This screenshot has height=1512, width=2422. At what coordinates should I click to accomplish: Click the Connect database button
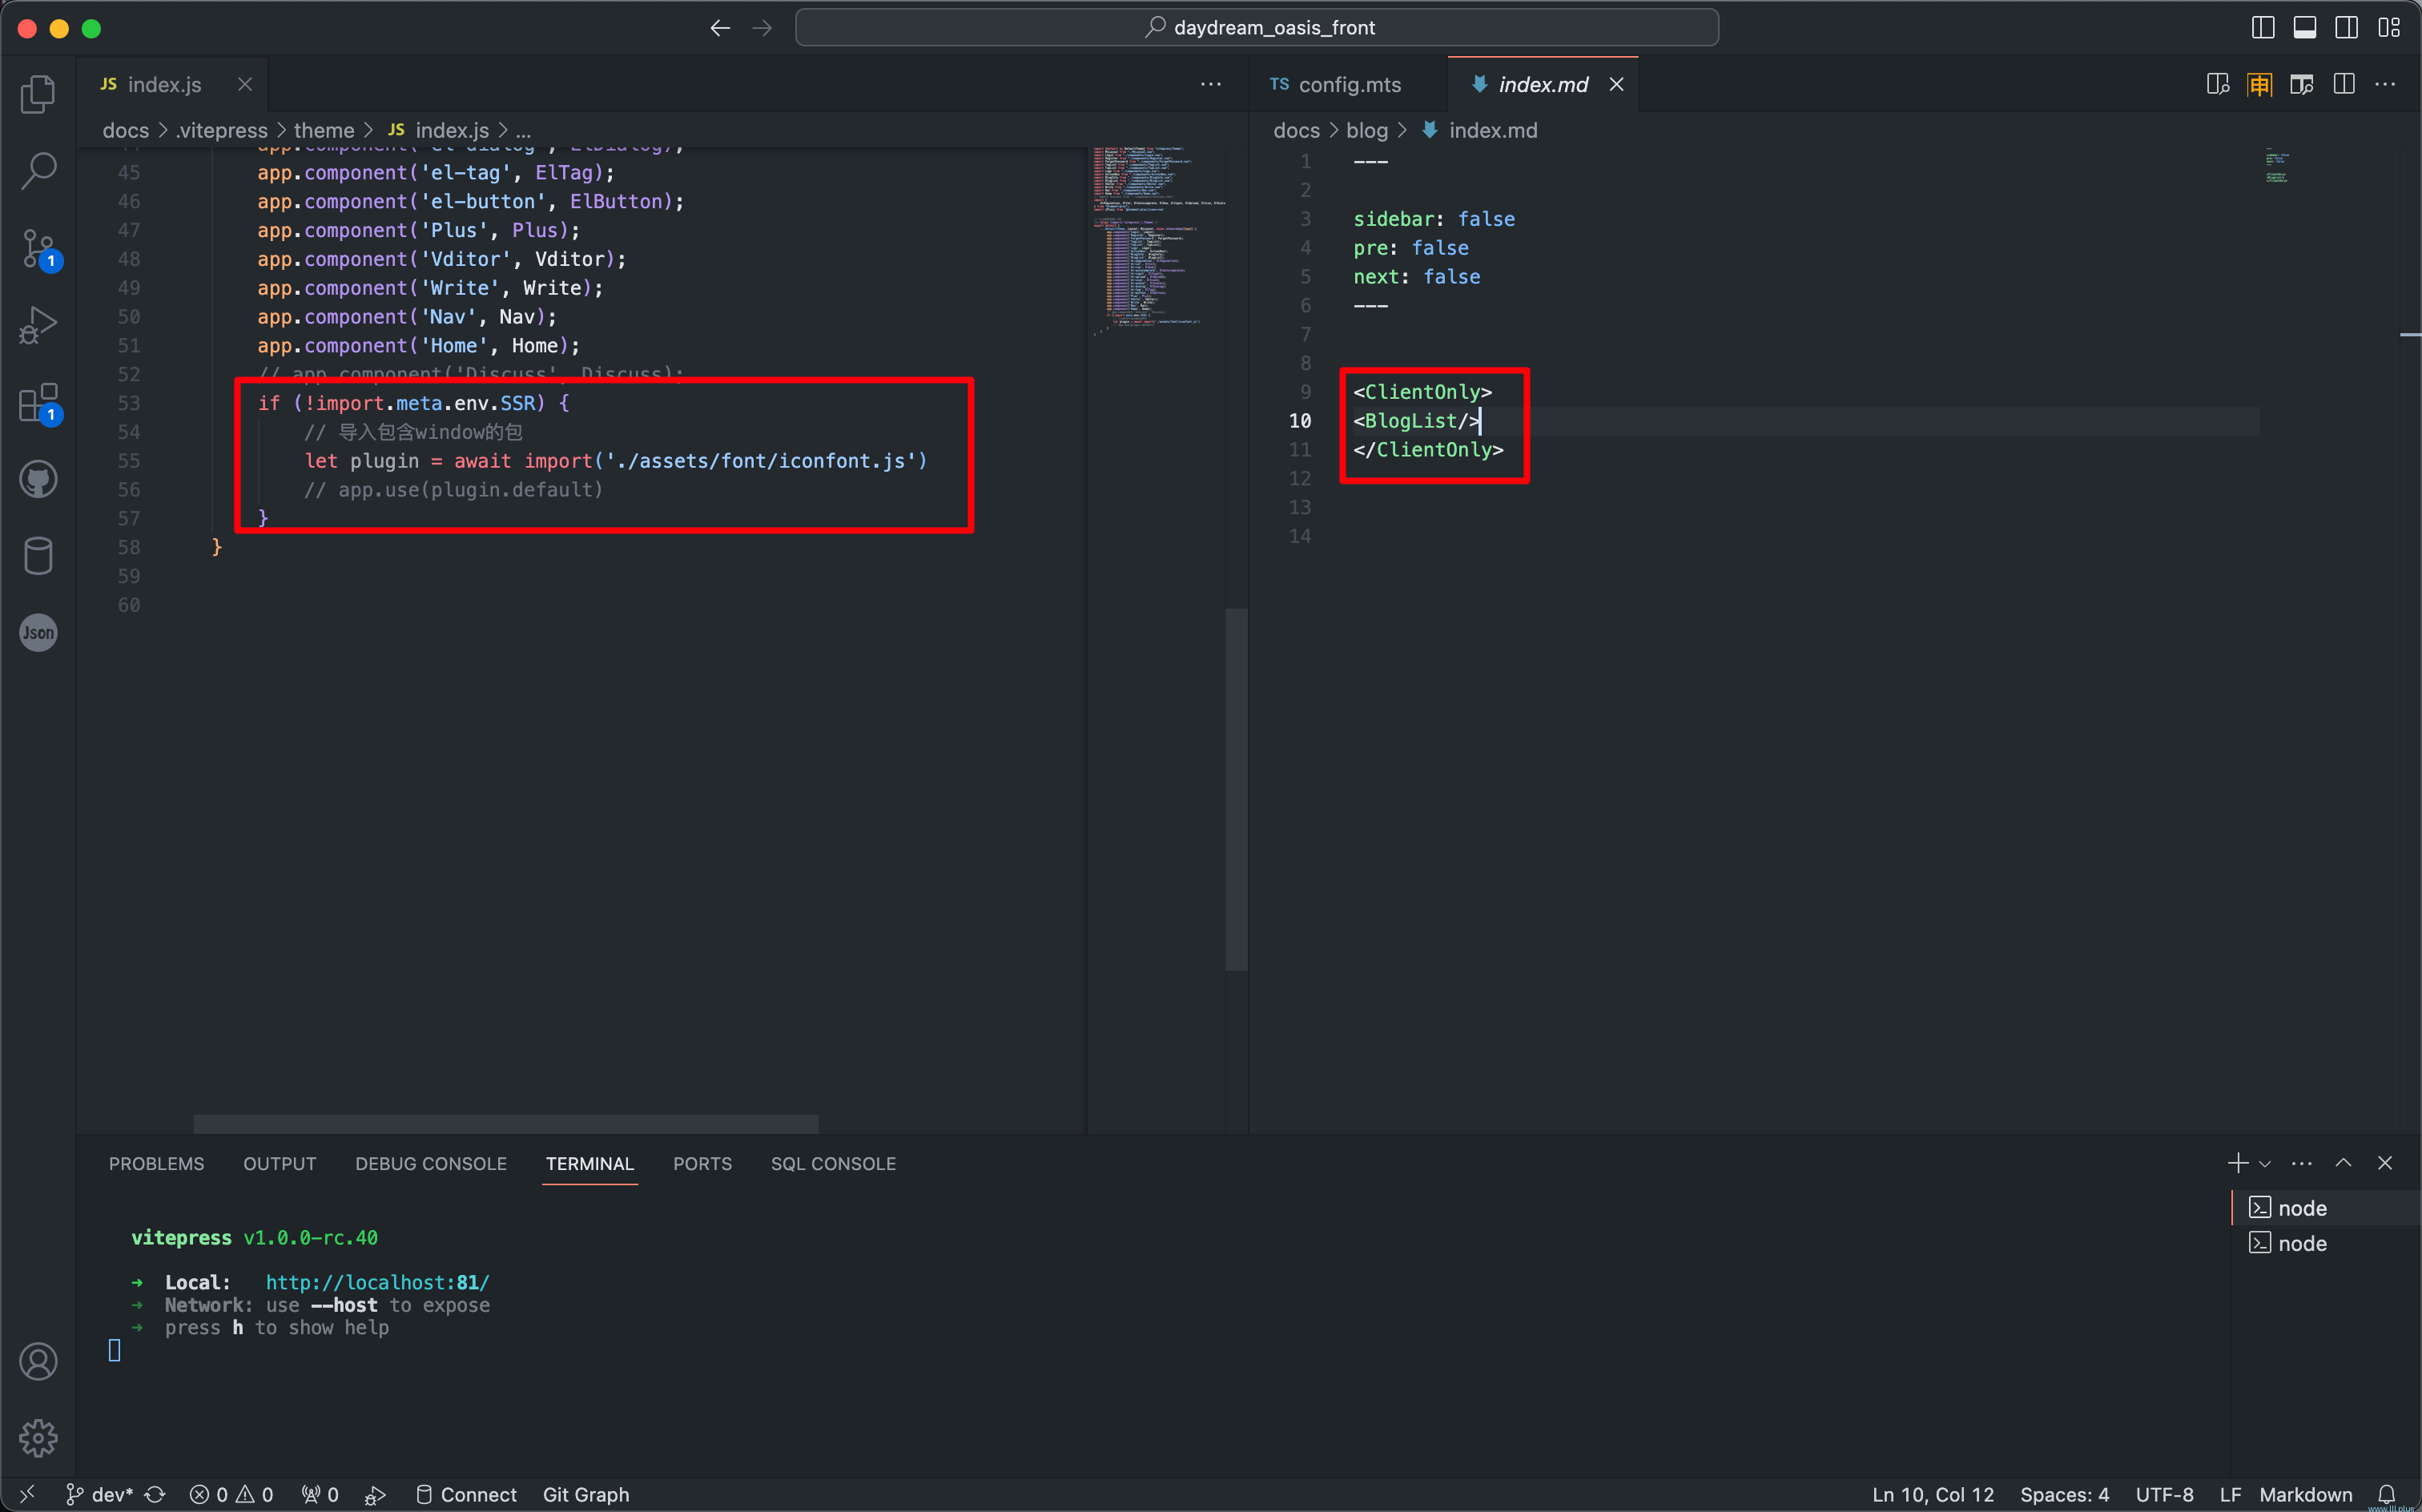click(x=466, y=1494)
